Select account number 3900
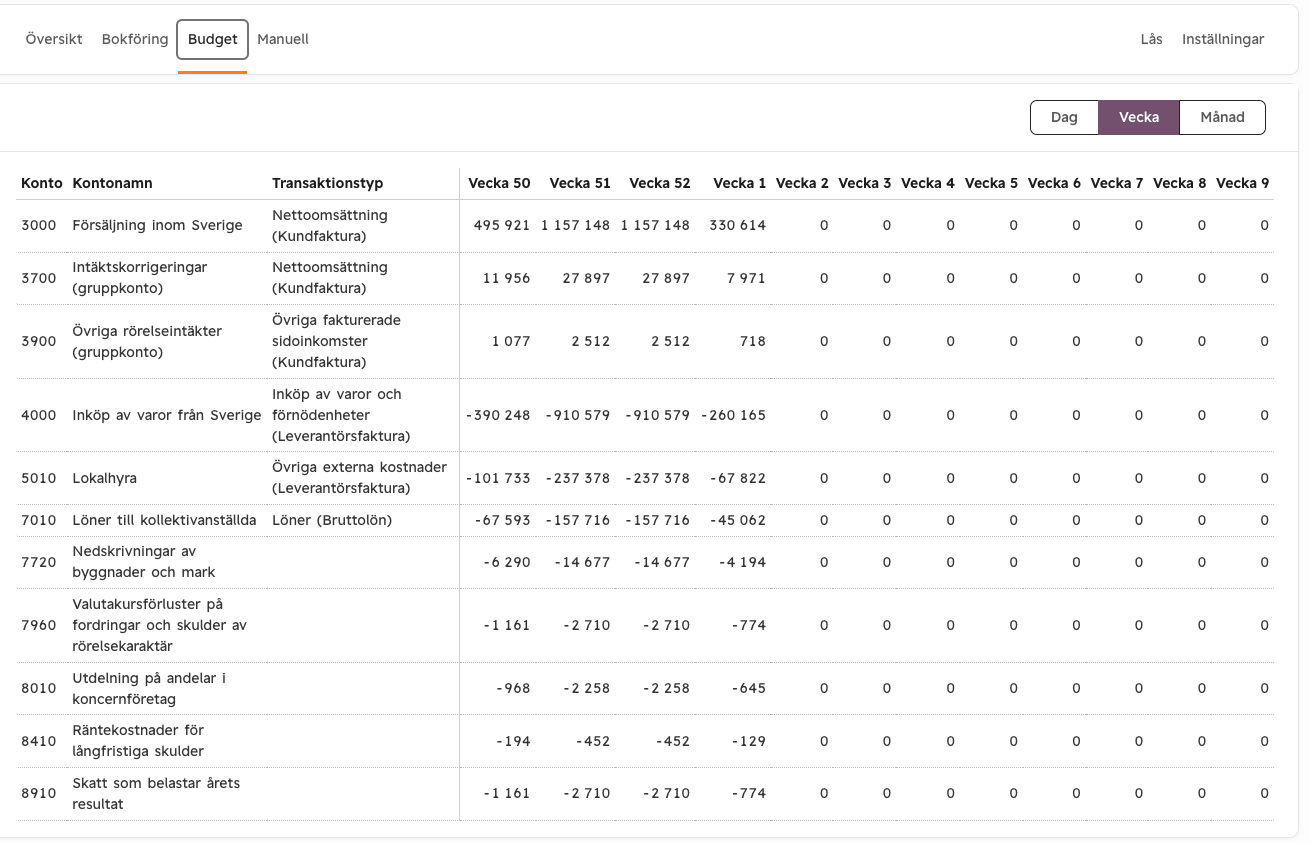 tap(39, 341)
